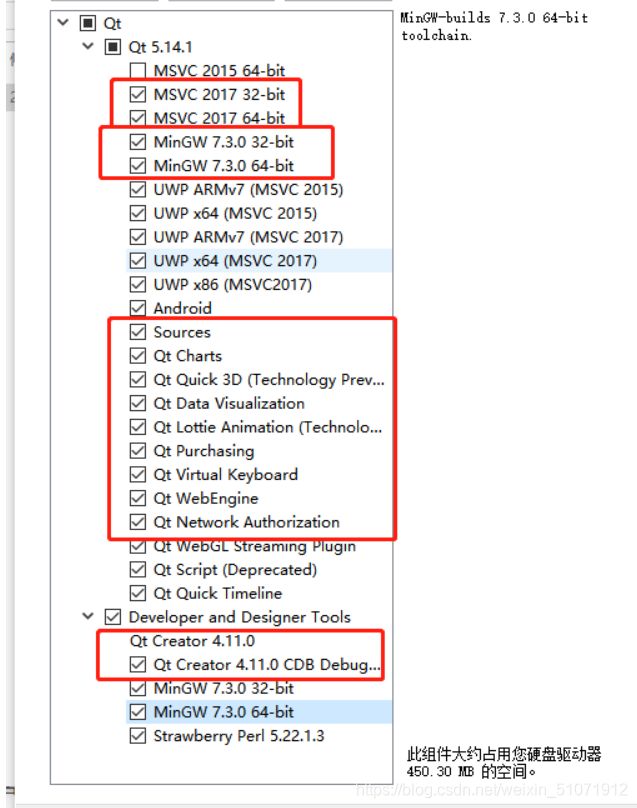Click the Qt WebEngine label
Viewport: 637px width, 808px height.
click(206, 498)
